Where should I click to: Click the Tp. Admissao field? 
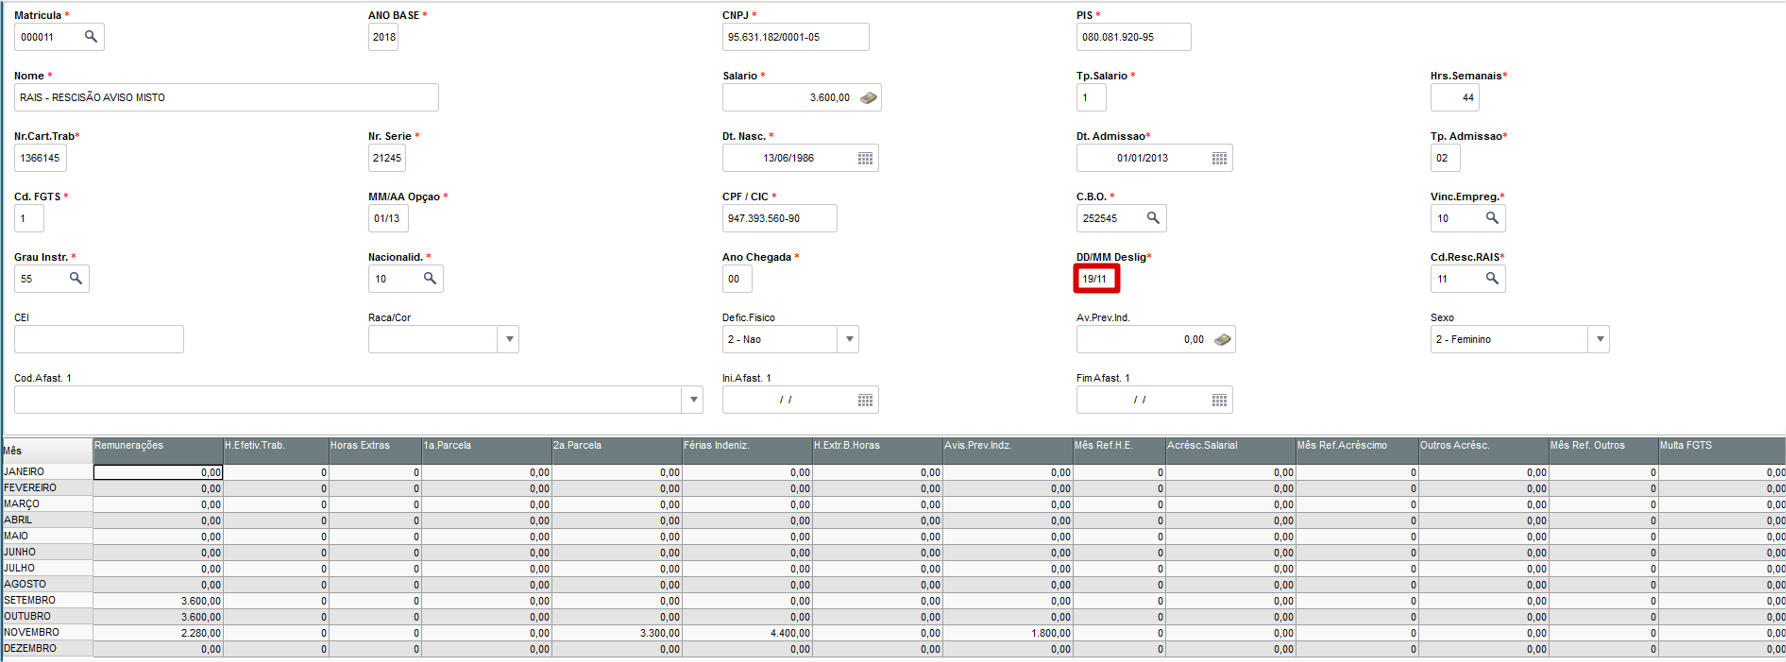[x=1445, y=158]
